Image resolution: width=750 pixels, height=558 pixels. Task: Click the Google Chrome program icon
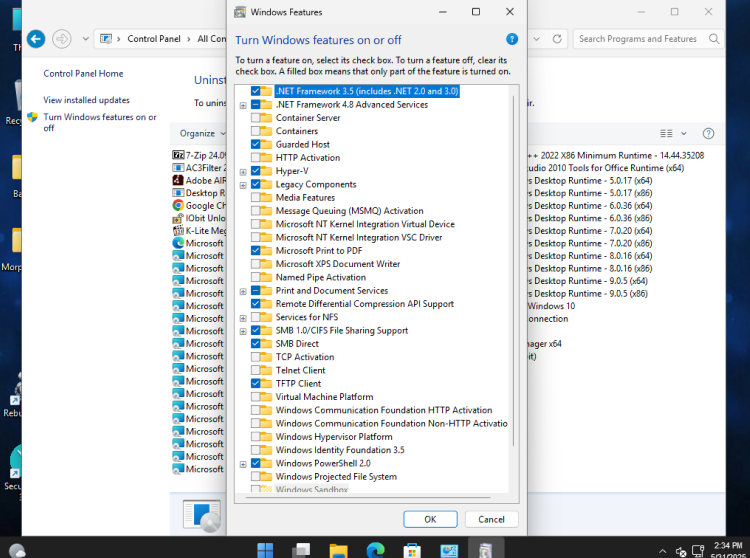tap(178, 205)
